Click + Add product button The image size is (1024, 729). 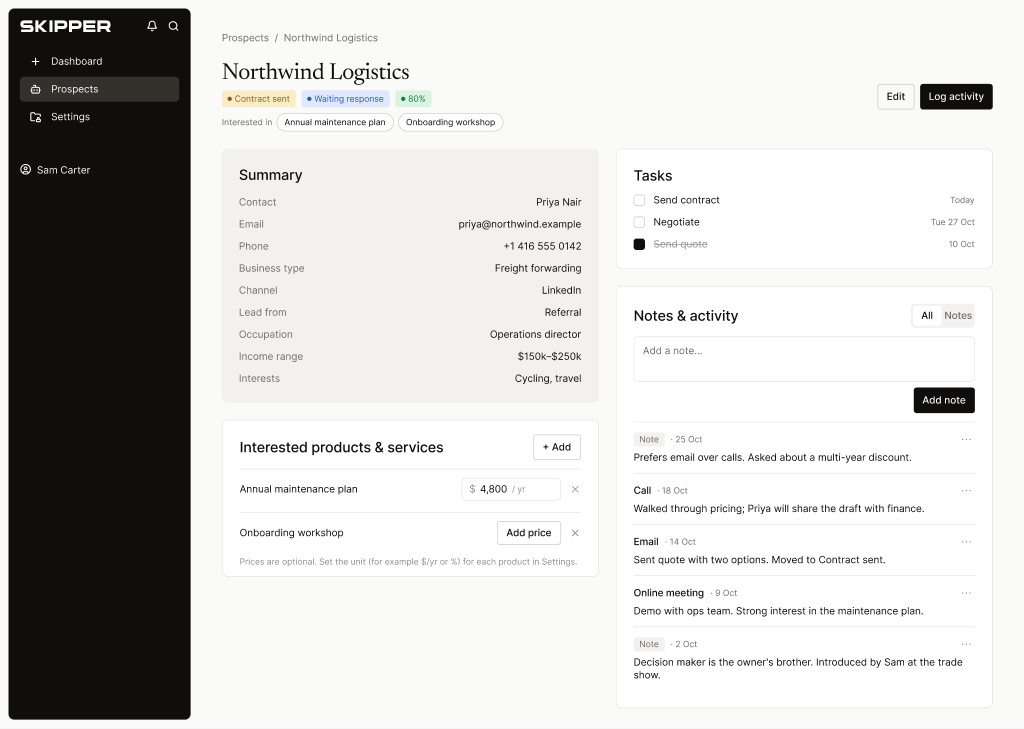click(556, 447)
